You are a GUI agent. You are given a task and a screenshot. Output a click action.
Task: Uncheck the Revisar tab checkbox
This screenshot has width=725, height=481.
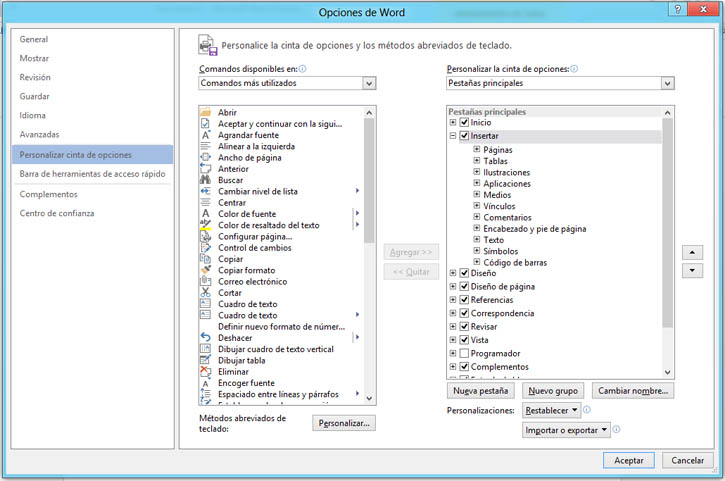(464, 327)
